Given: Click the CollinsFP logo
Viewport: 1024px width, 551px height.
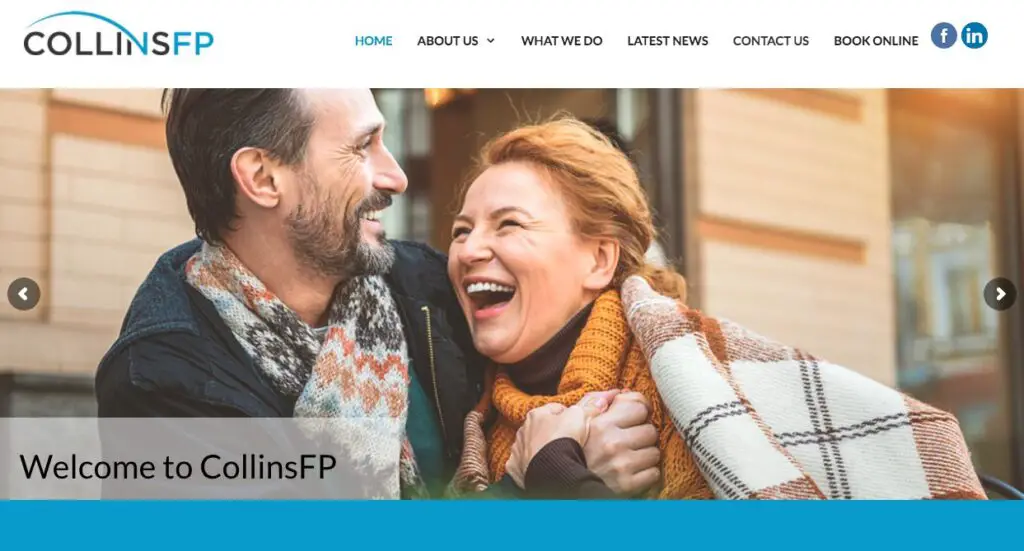Looking at the screenshot, I should pos(118,35).
